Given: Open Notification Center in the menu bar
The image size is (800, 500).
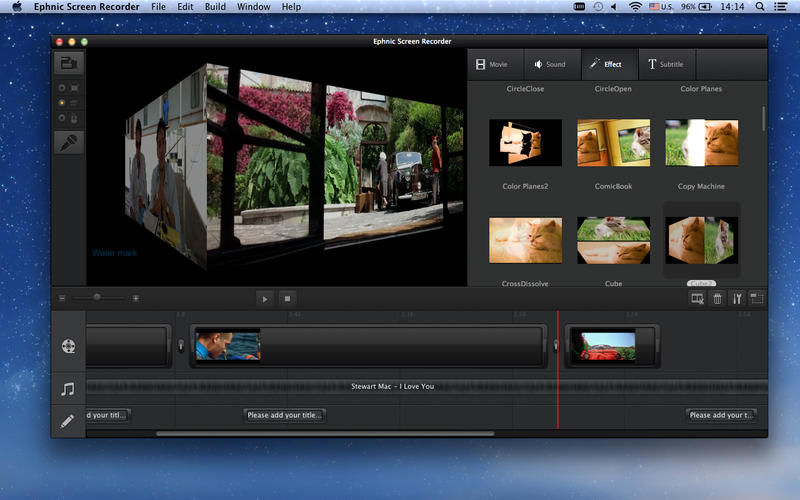Looking at the screenshot, I should [x=781, y=7].
